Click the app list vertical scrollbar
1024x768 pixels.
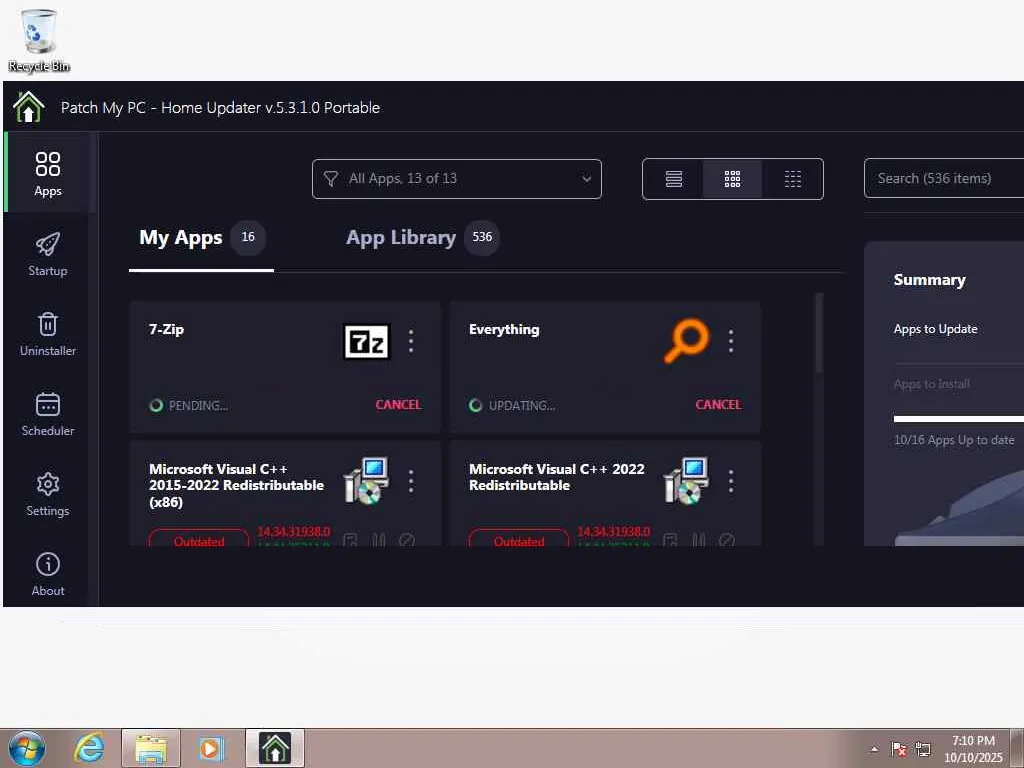819,334
